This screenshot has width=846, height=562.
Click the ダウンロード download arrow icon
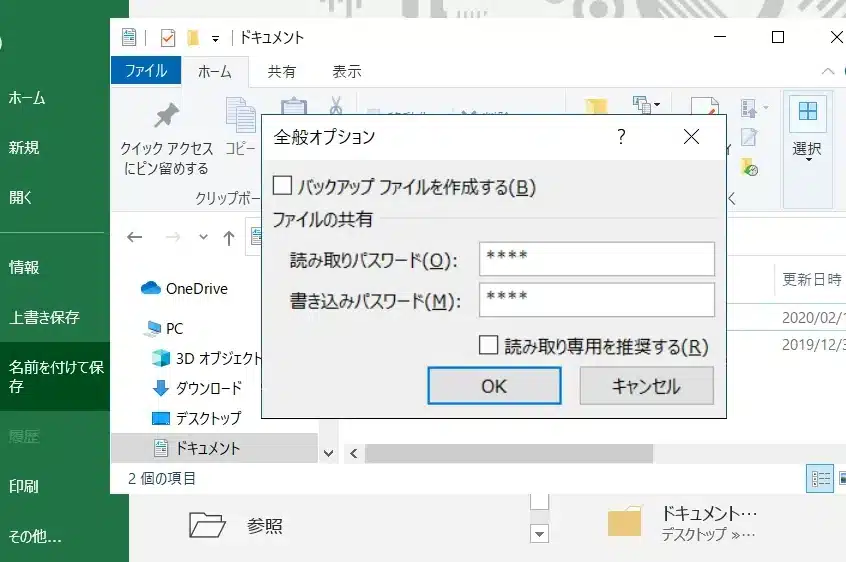pos(160,388)
